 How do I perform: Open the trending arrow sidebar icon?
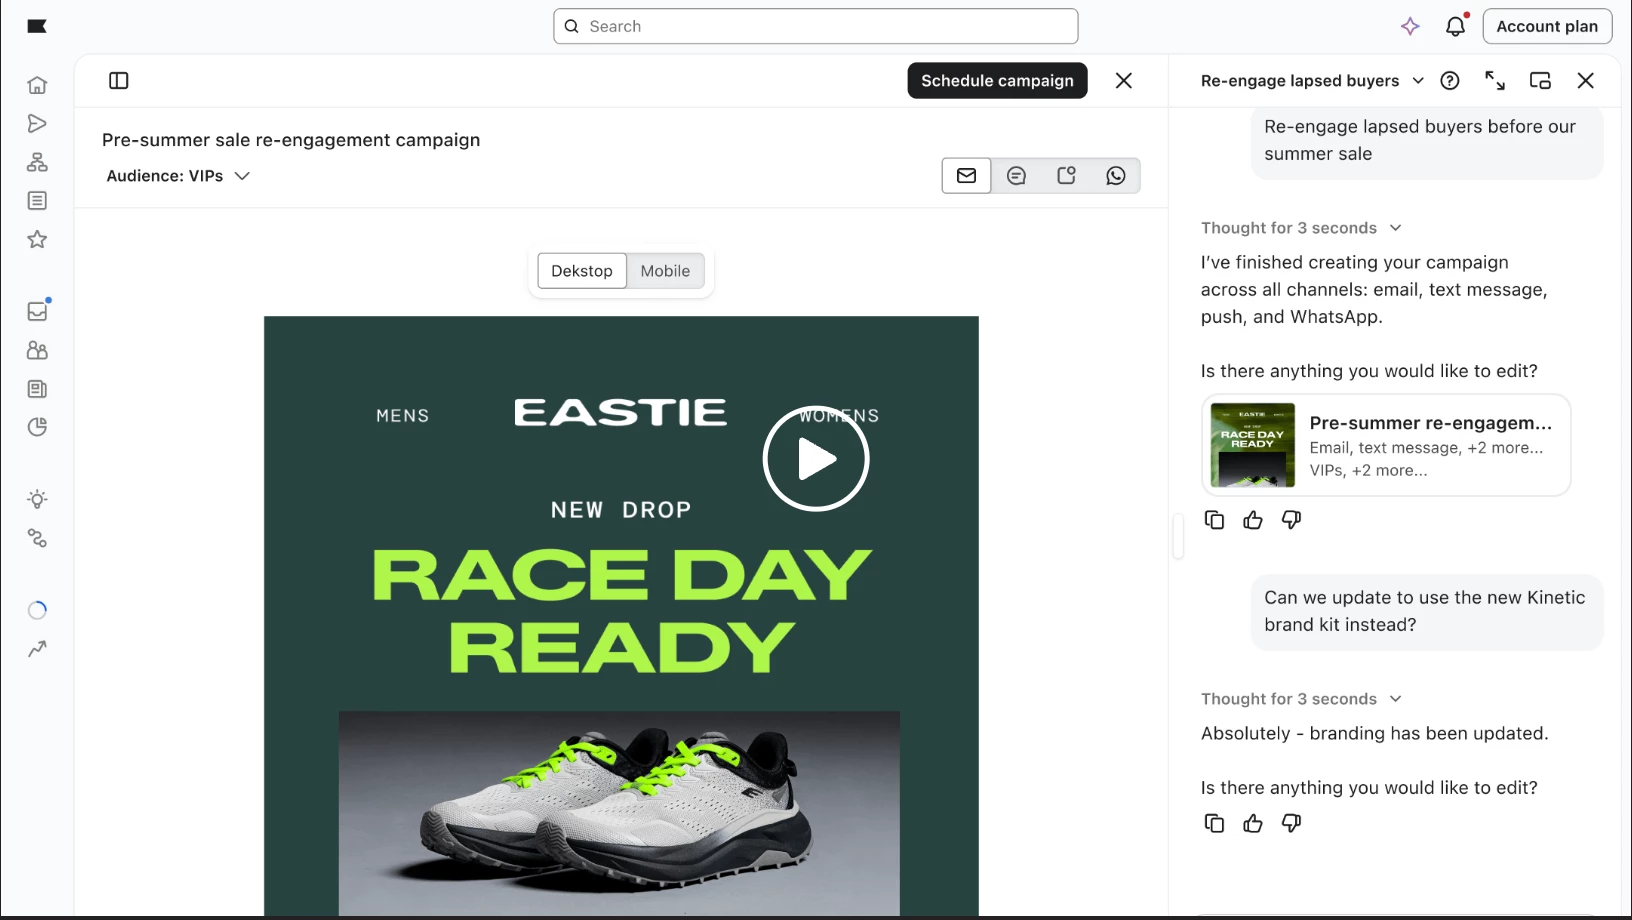point(37,649)
